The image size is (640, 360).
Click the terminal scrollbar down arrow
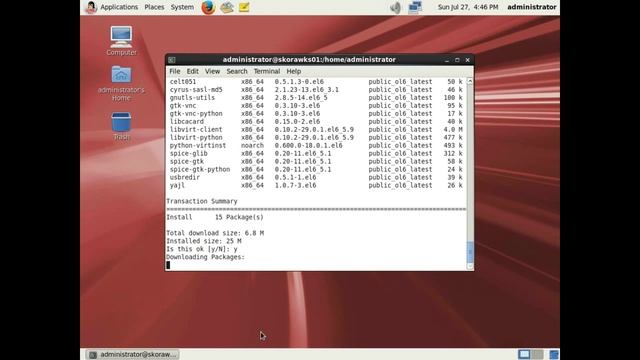[x=470, y=267]
